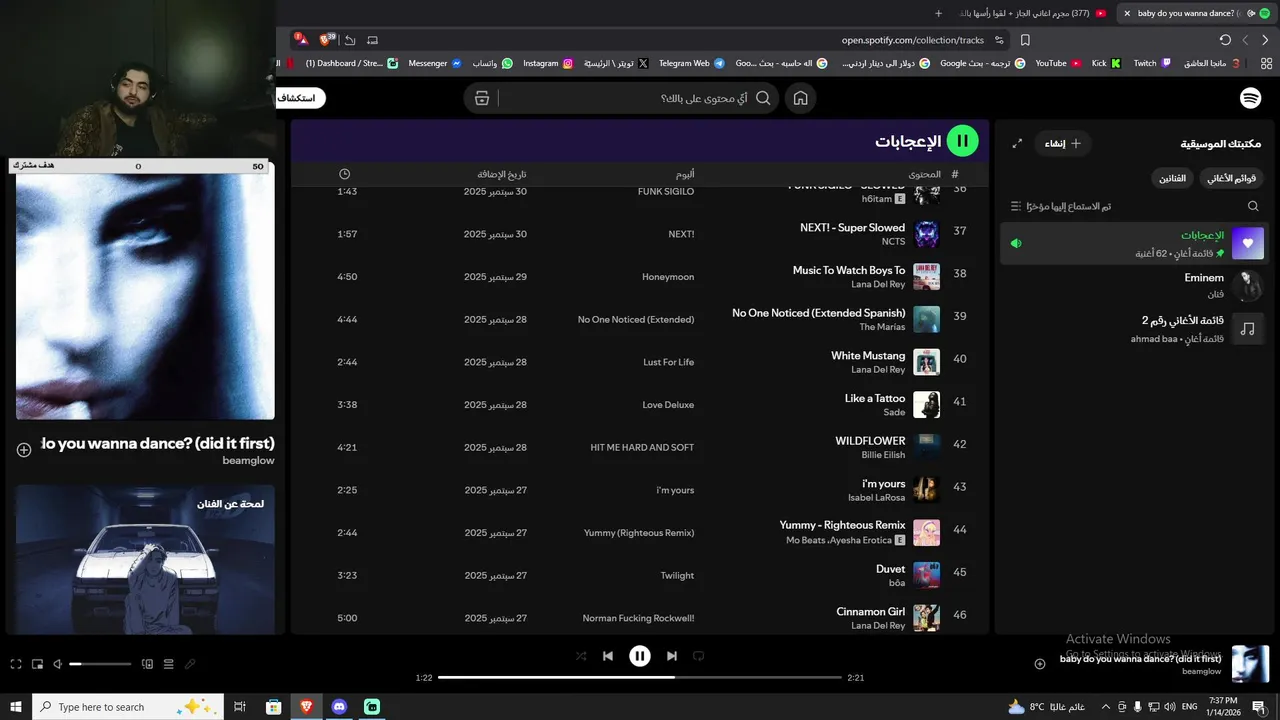The image size is (1280, 720).
Task: Bookmark this page via the bookmark icon
Action: 1025,40
